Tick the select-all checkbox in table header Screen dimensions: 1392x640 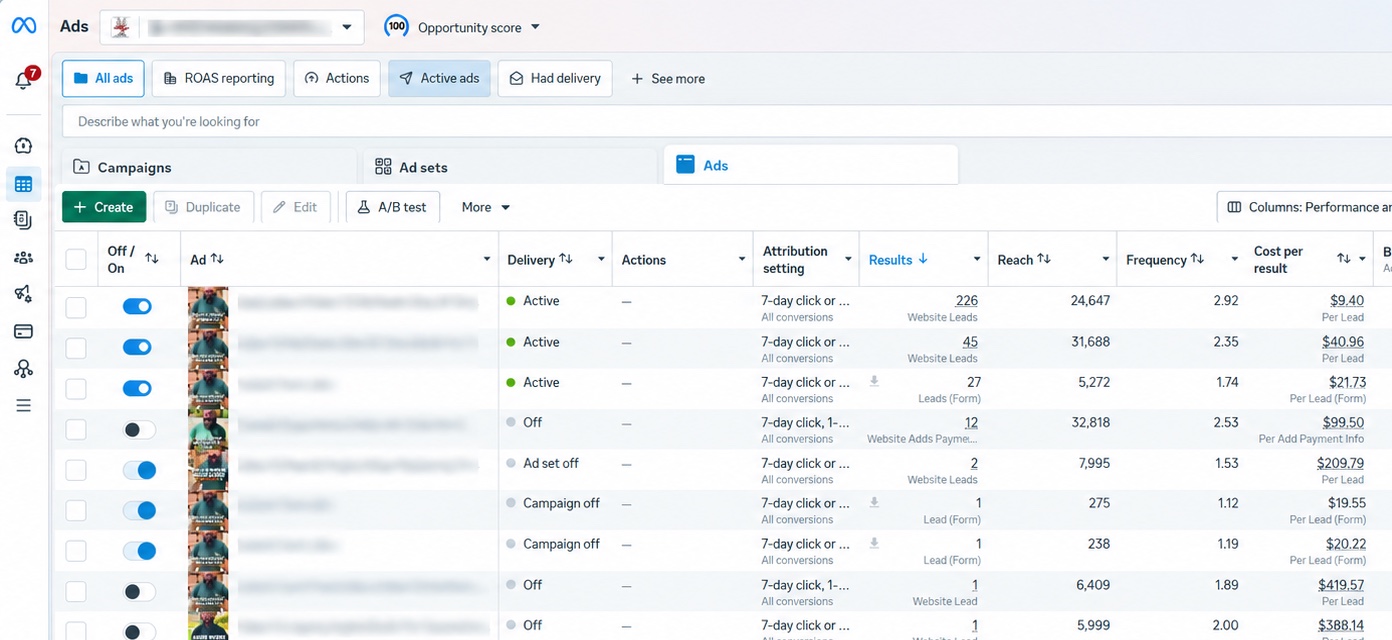point(76,260)
